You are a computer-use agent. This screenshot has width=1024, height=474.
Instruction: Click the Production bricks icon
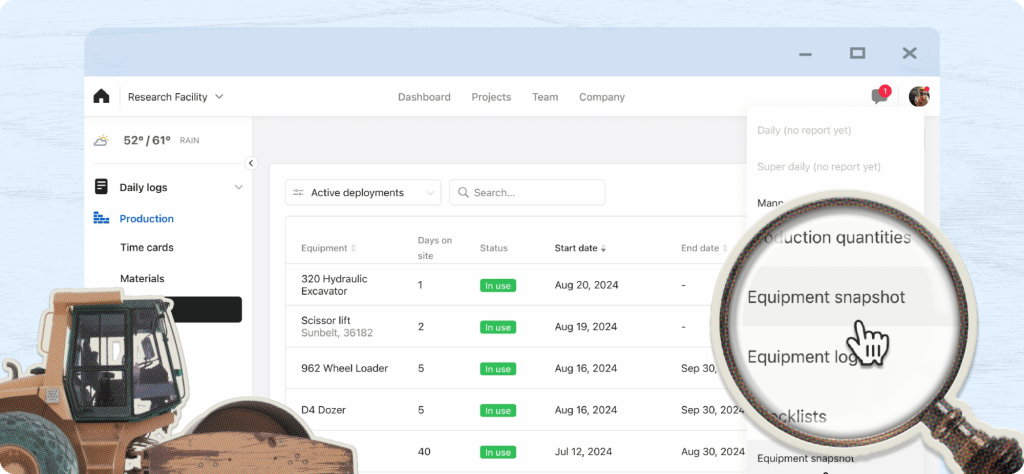coord(101,218)
